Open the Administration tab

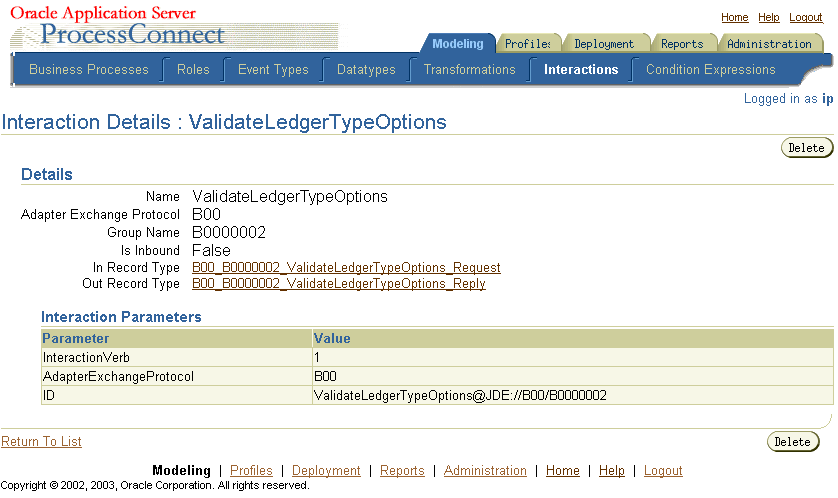(769, 44)
